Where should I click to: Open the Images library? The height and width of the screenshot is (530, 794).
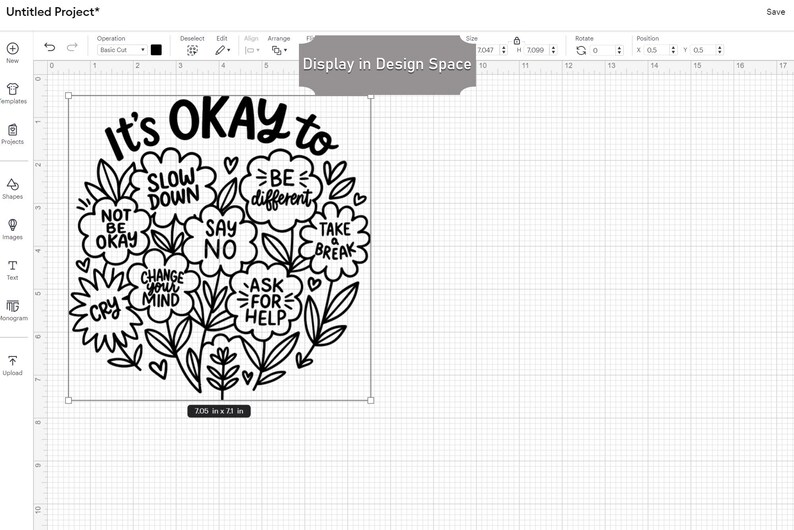click(13, 225)
